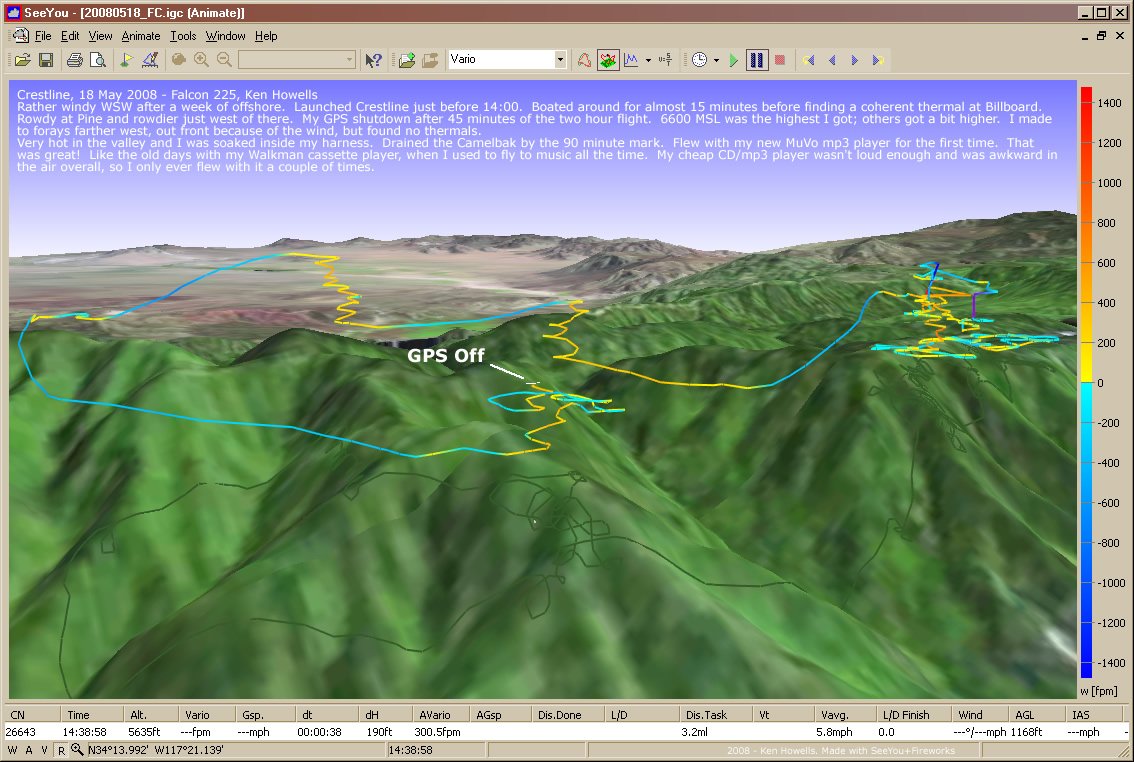The width and height of the screenshot is (1134, 762).
Task: Switch to 2D route map view icon
Action: (584, 60)
